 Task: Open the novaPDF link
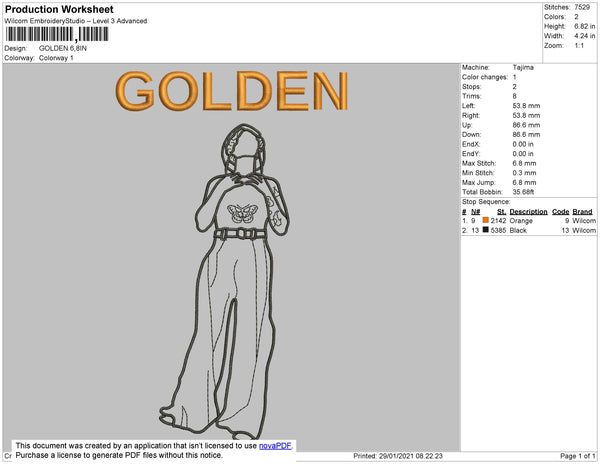tap(275, 446)
